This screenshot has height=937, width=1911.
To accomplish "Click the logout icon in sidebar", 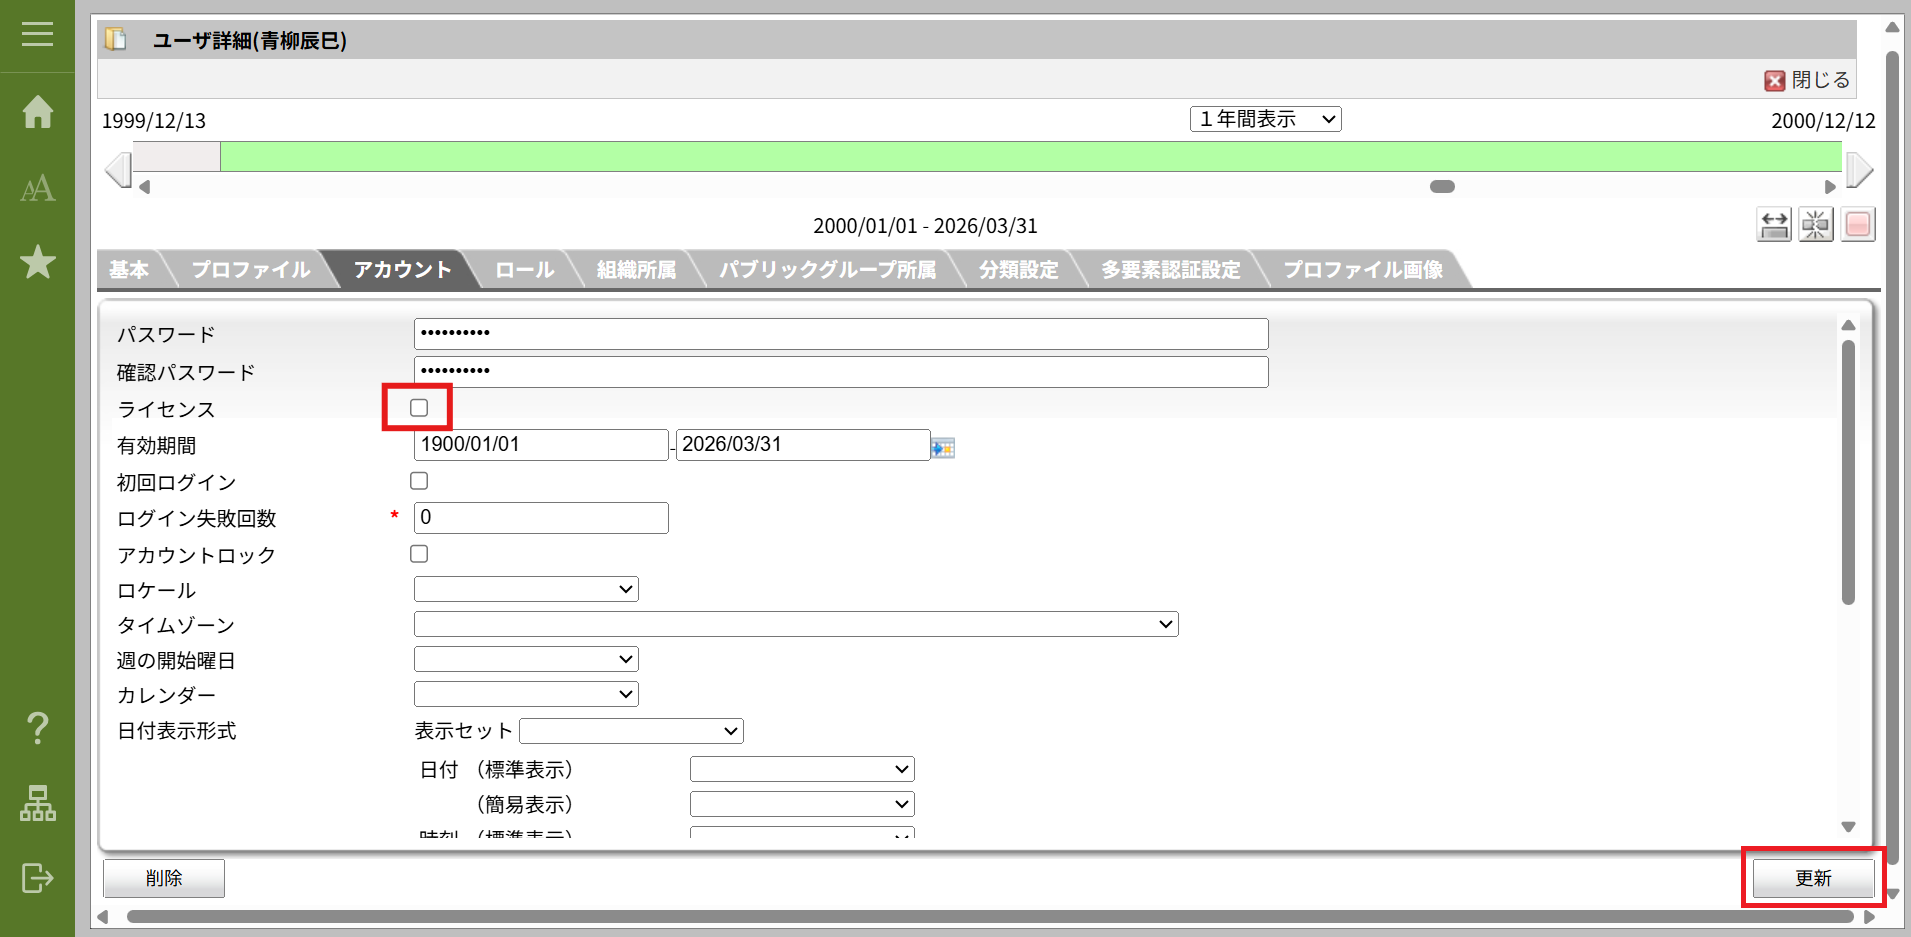I will coord(37,878).
